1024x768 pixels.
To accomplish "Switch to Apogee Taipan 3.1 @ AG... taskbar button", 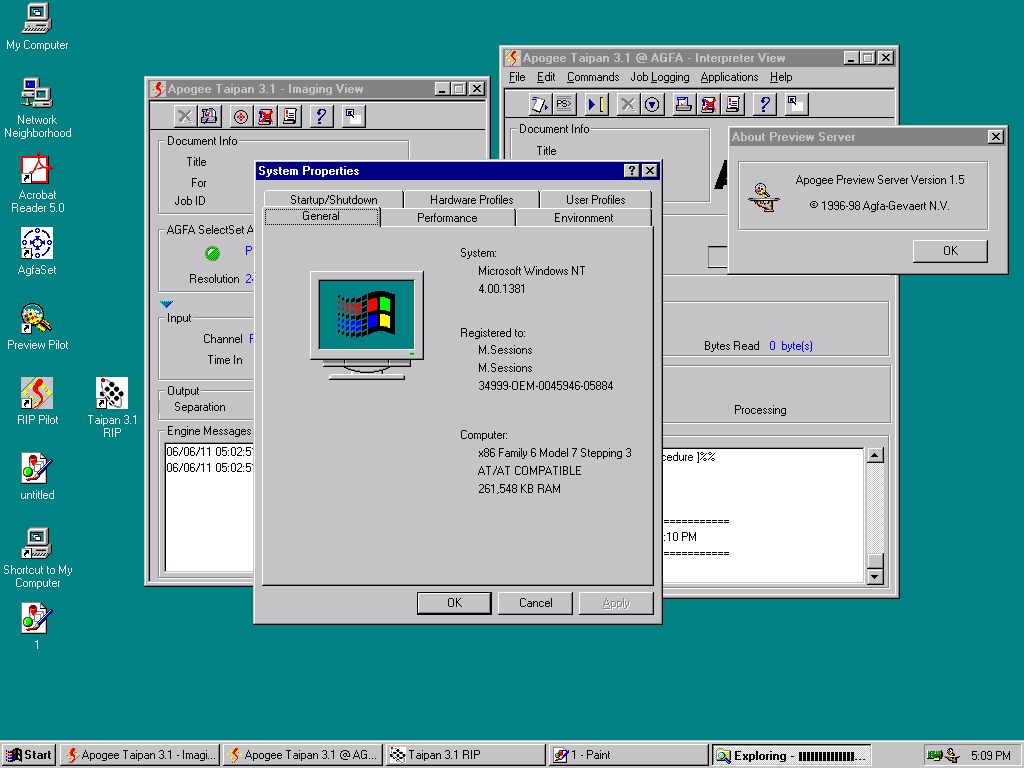I will 303,755.
